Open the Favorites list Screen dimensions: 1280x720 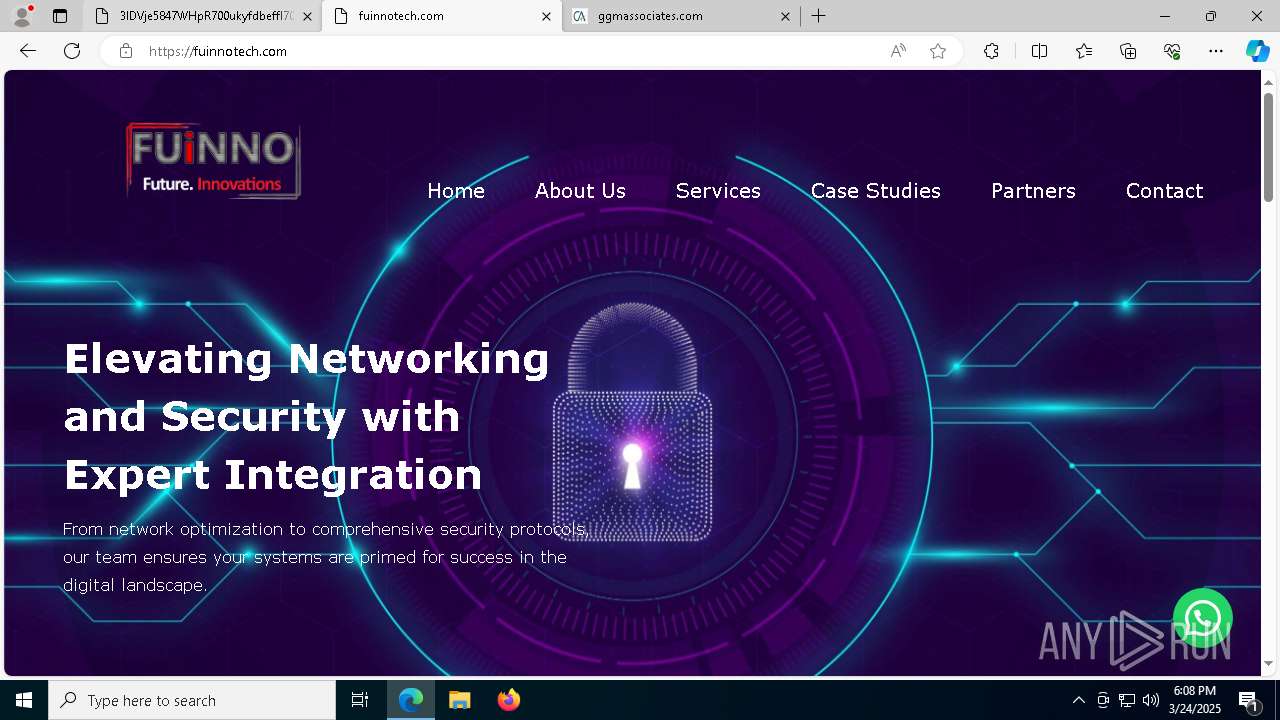coord(1084,51)
